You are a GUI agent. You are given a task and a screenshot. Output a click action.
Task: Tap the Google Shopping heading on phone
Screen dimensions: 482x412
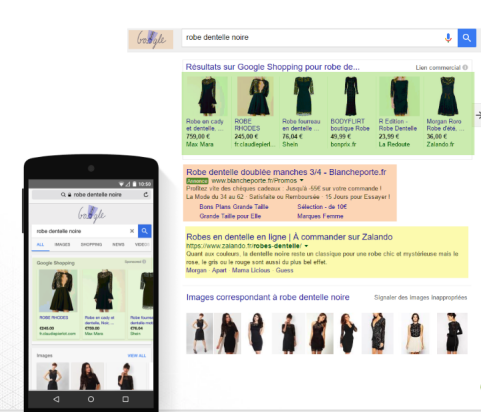56,263
